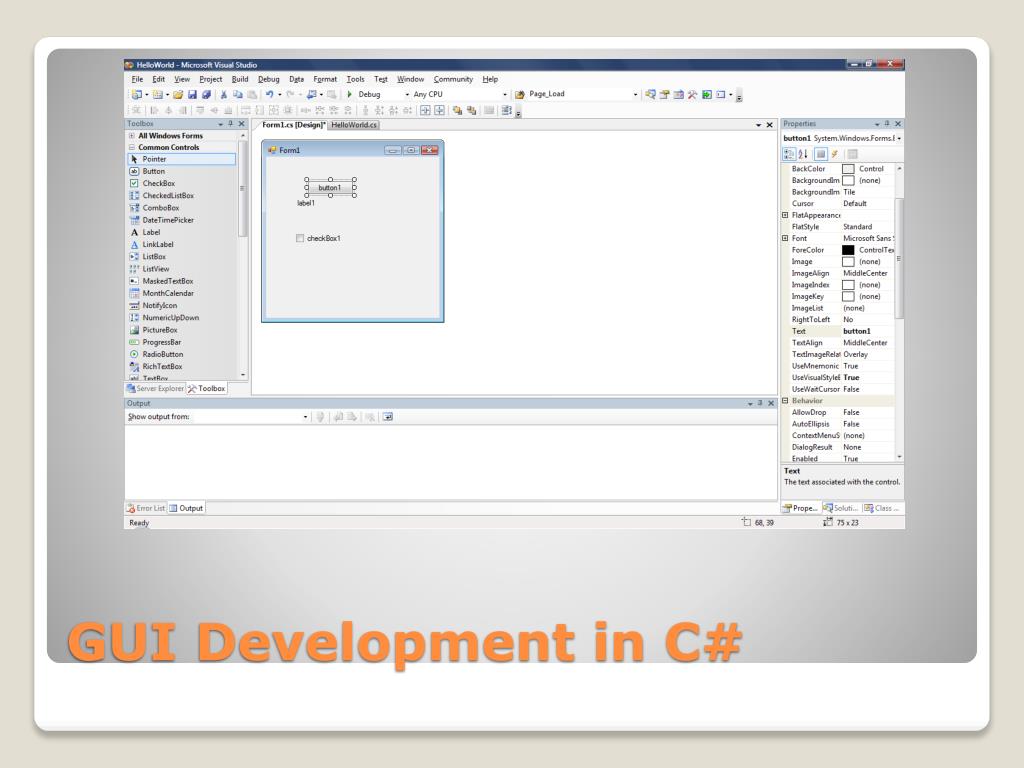
Task: Tick the checkBox1 checkbox on Form1
Action: [x=300, y=238]
